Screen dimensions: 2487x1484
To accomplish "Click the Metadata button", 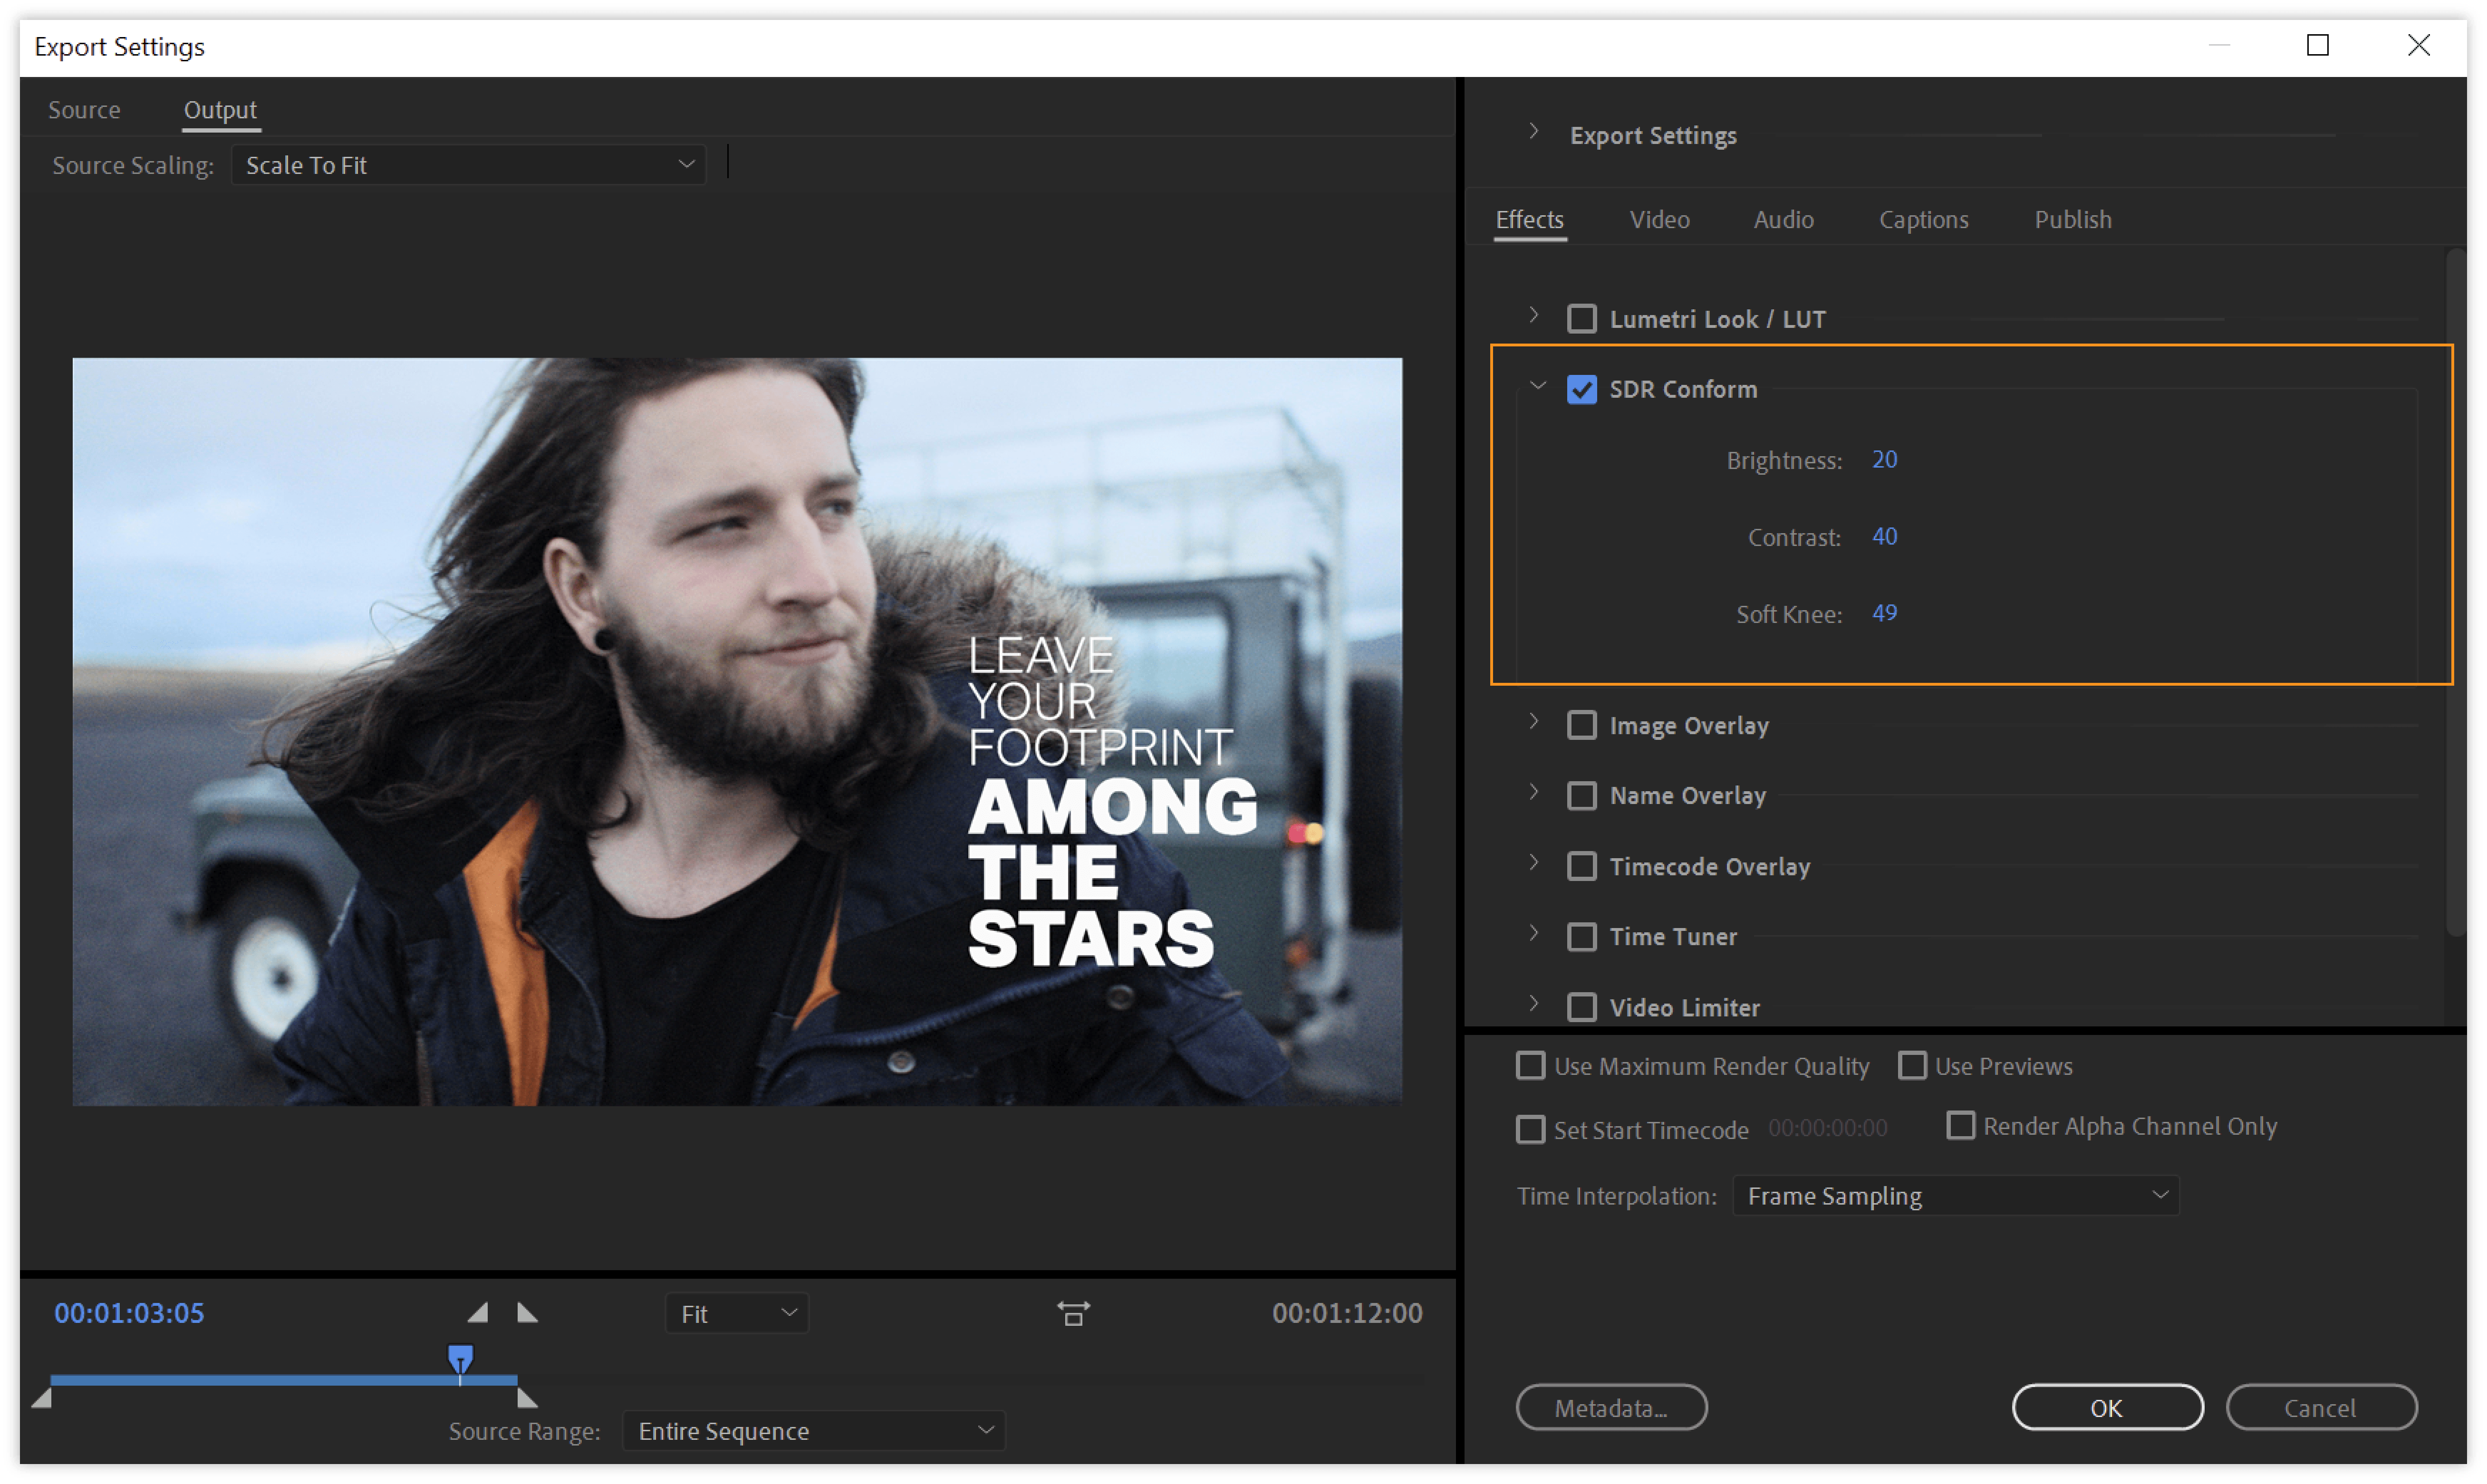I will [1611, 1407].
